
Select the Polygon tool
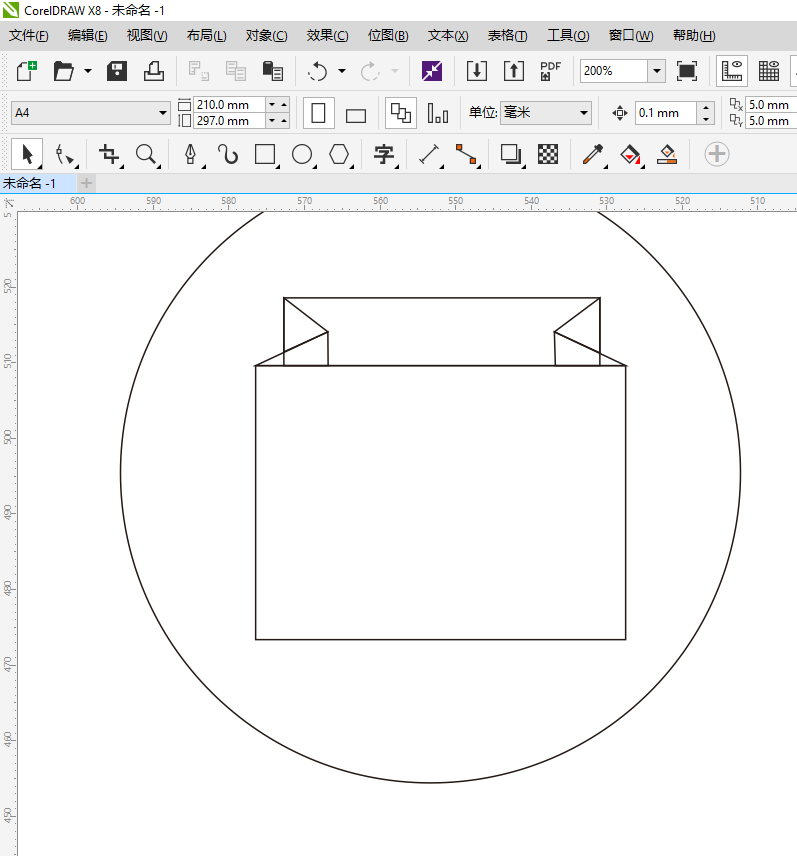(x=340, y=154)
